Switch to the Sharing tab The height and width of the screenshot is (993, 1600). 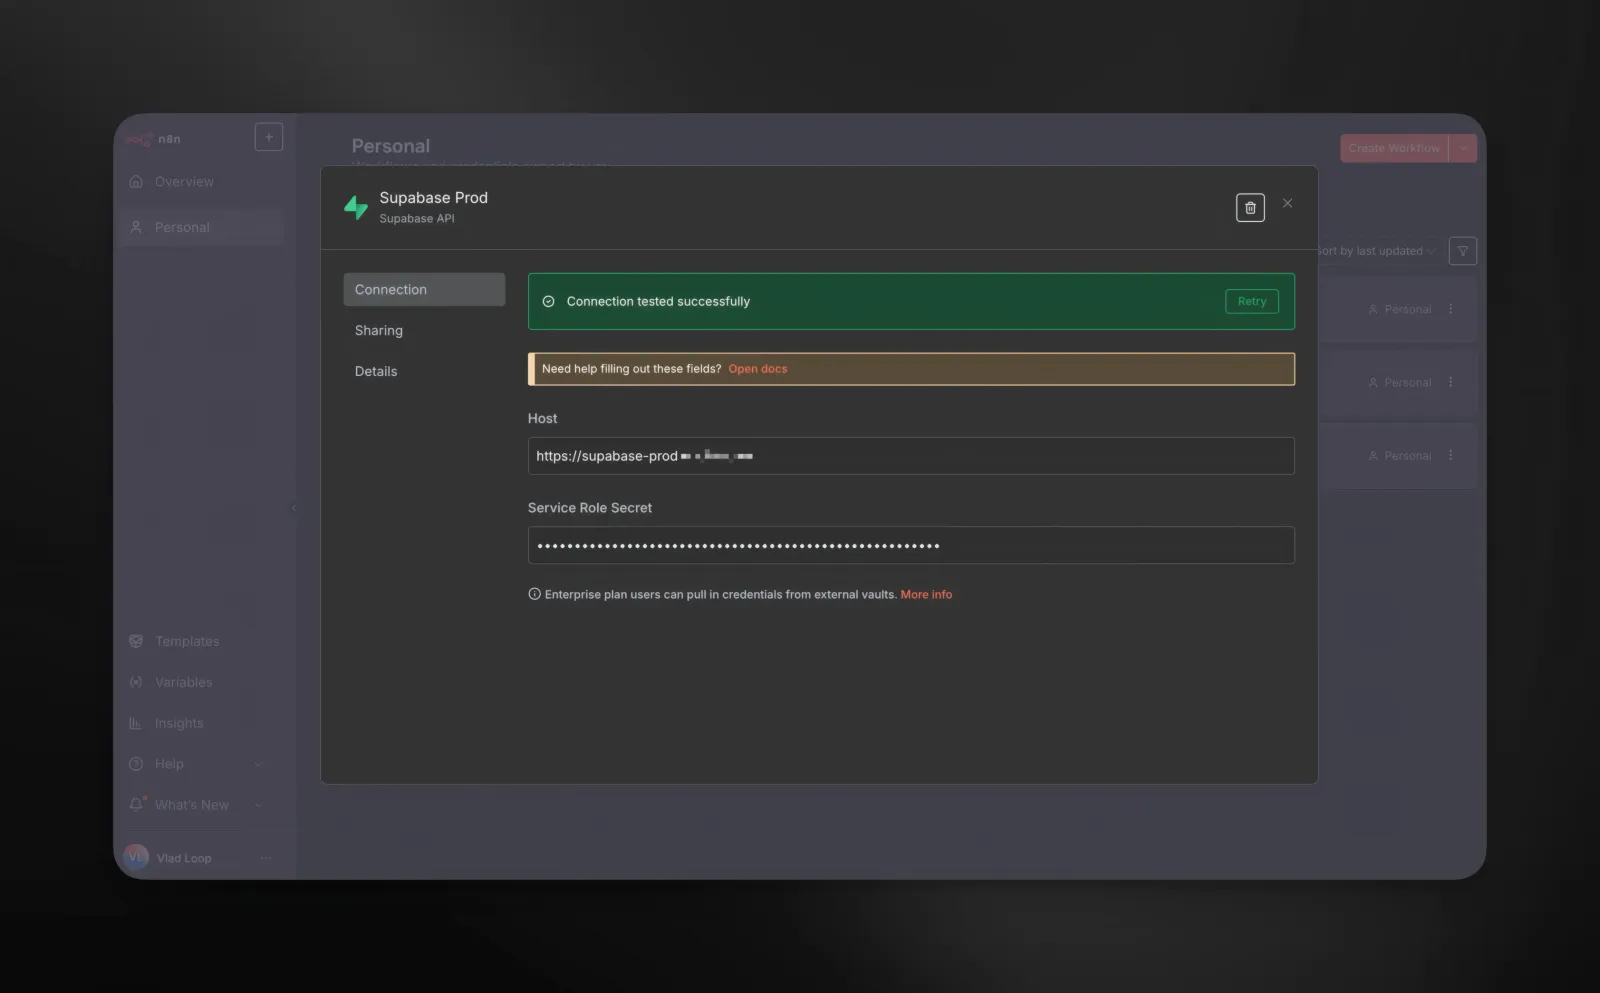click(379, 330)
